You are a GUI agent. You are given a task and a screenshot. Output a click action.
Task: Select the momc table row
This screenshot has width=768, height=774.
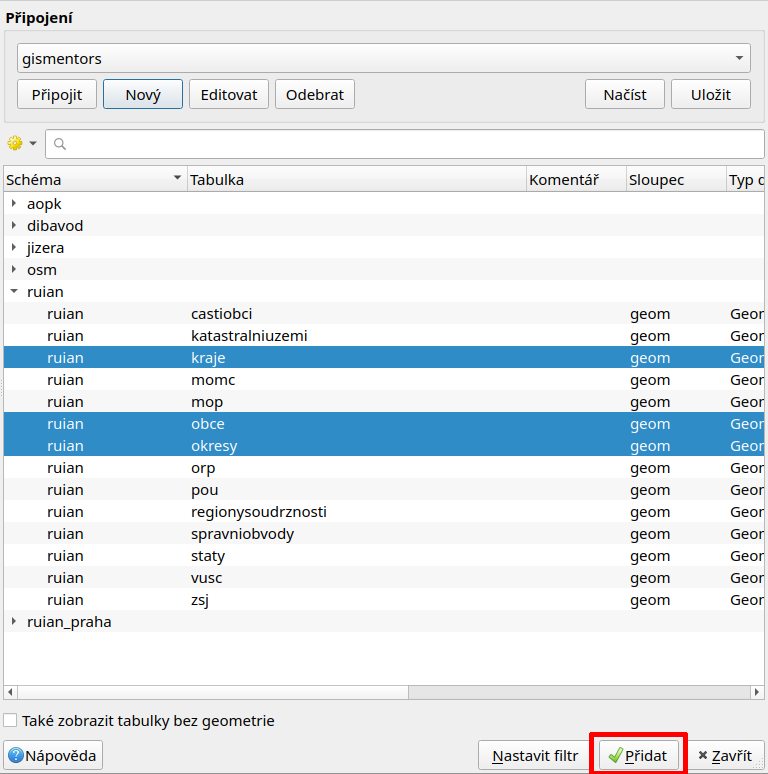(384, 380)
